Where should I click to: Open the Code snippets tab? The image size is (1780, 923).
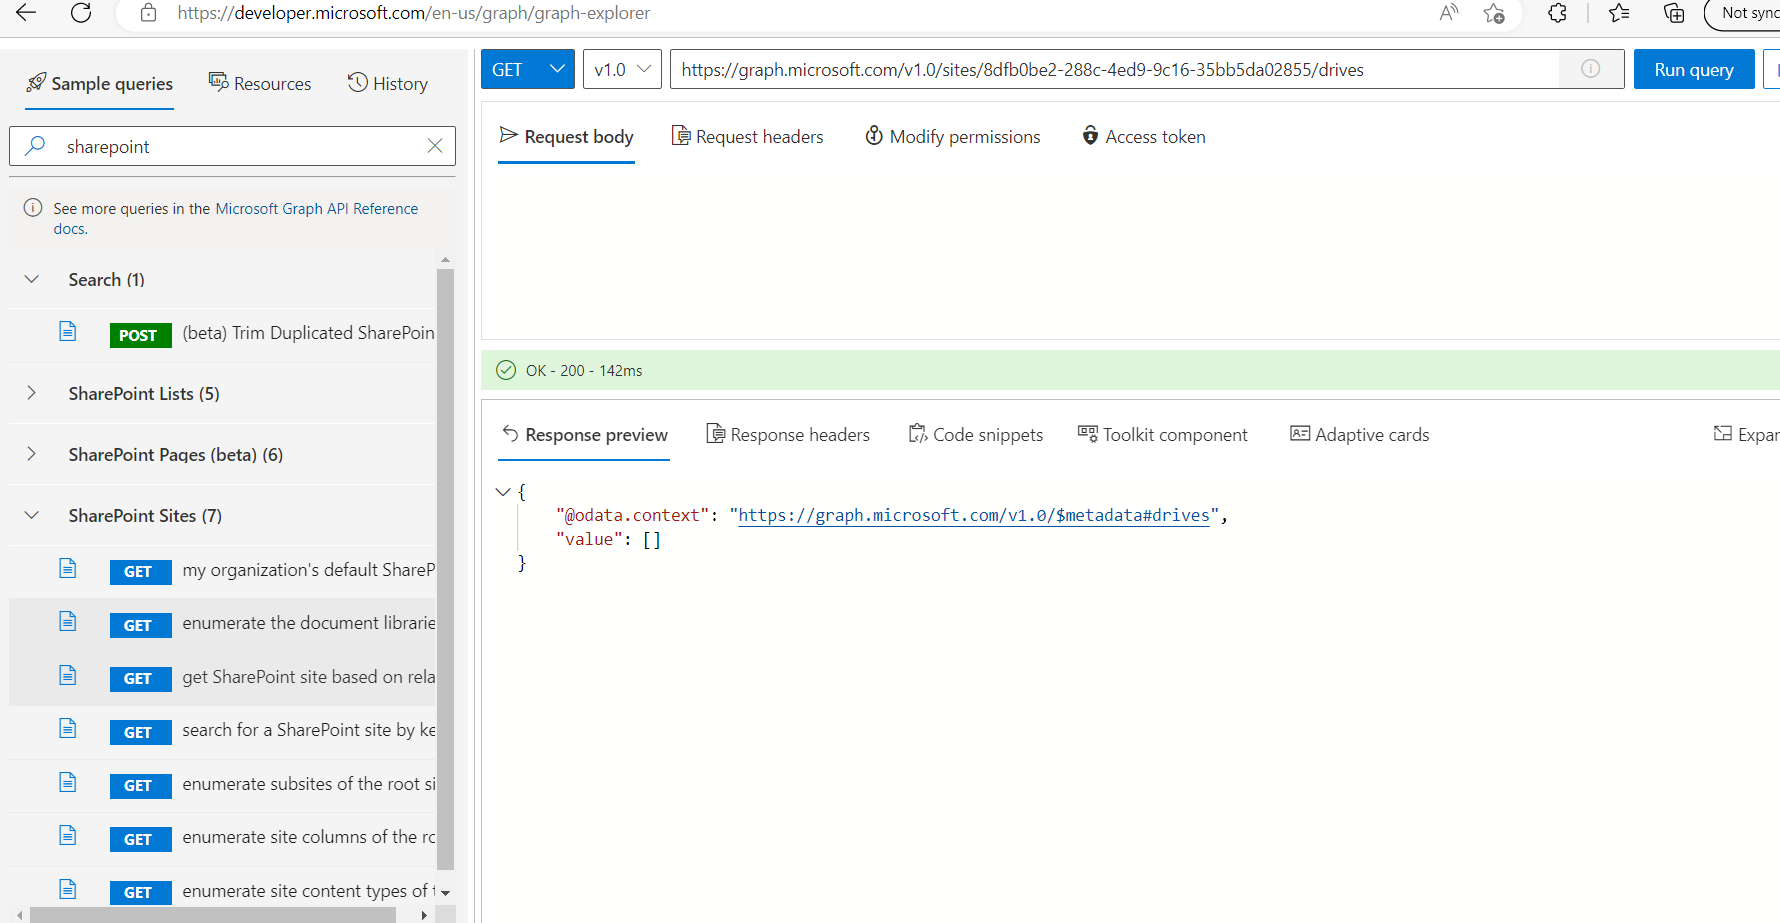(x=975, y=434)
